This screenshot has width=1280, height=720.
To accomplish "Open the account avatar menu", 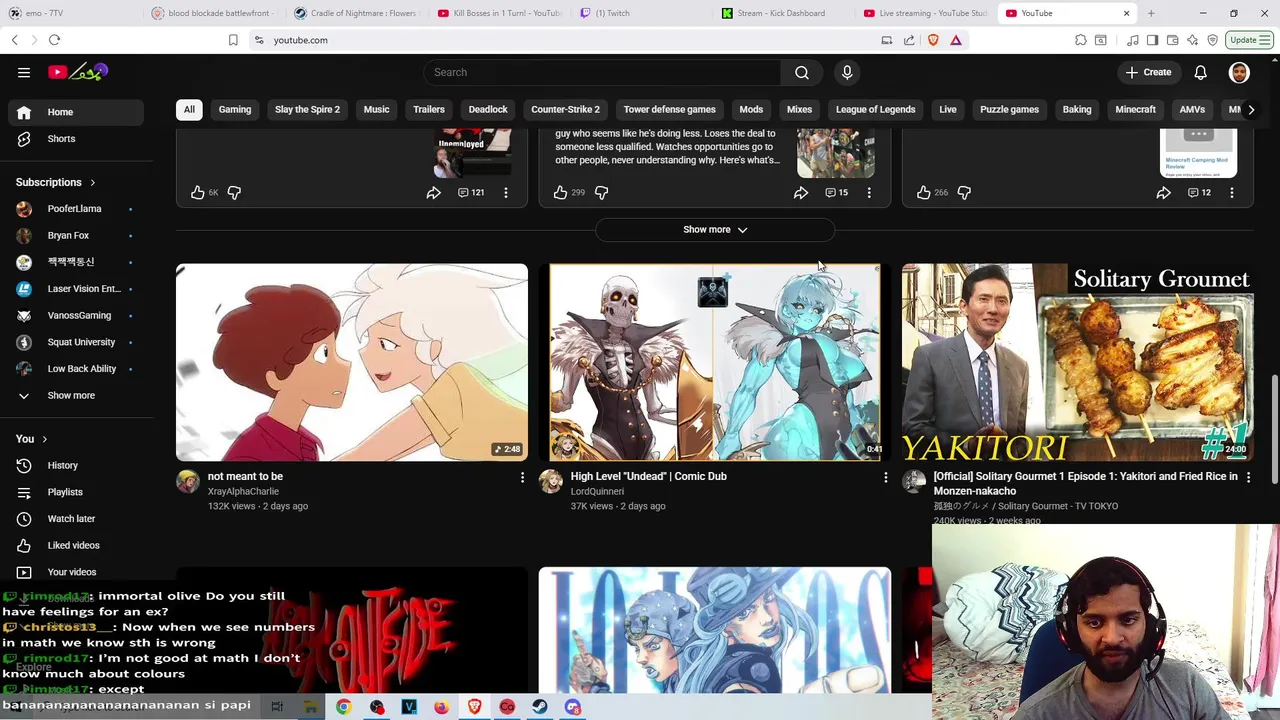I will 1239,72.
